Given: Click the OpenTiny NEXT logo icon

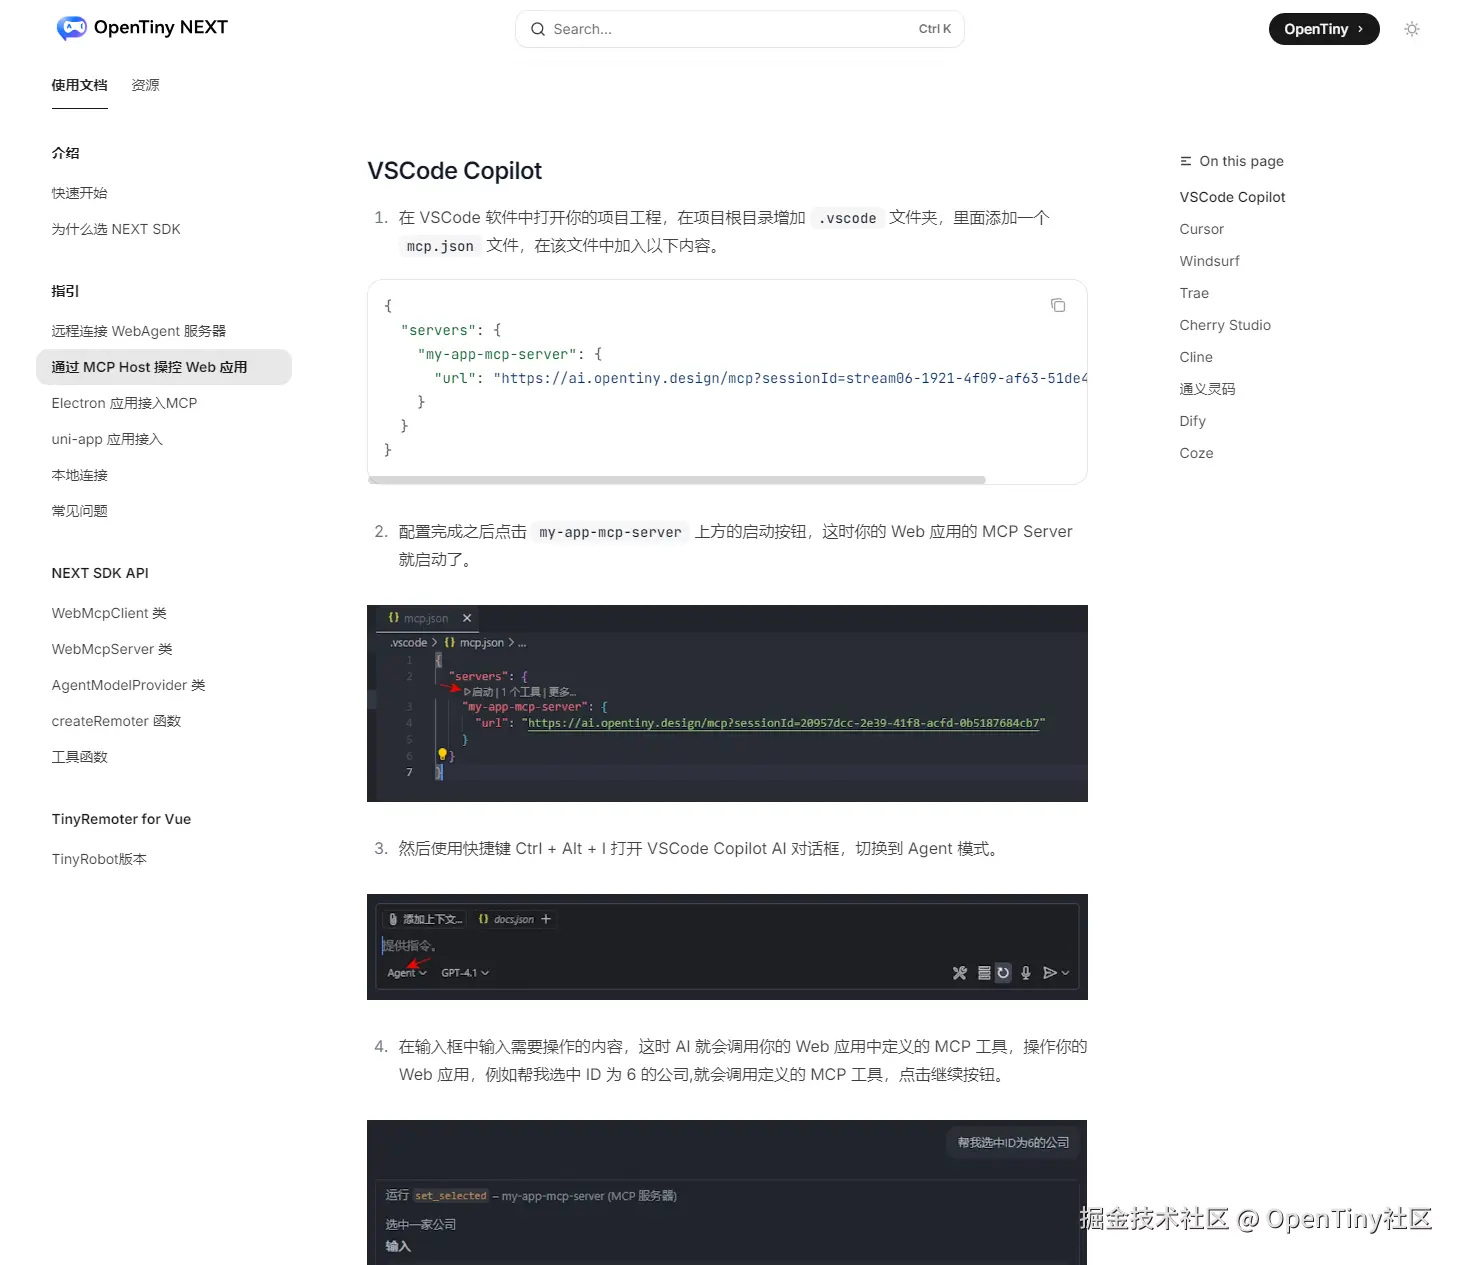Looking at the screenshot, I should coord(71,28).
